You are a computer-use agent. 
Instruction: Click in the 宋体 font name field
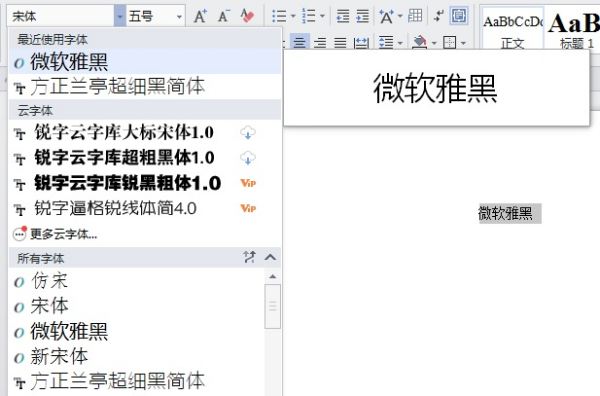pyautogui.click(x=61, y=16)
